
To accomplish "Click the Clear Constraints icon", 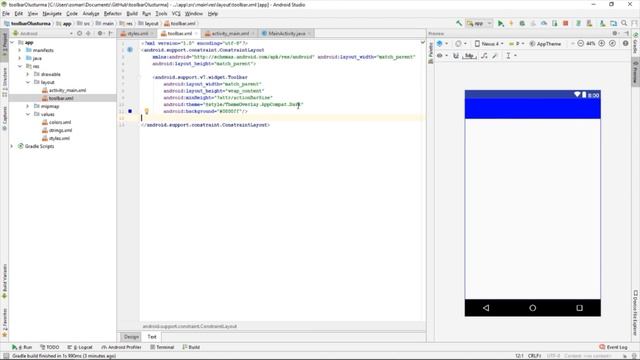I will point(484,56).
